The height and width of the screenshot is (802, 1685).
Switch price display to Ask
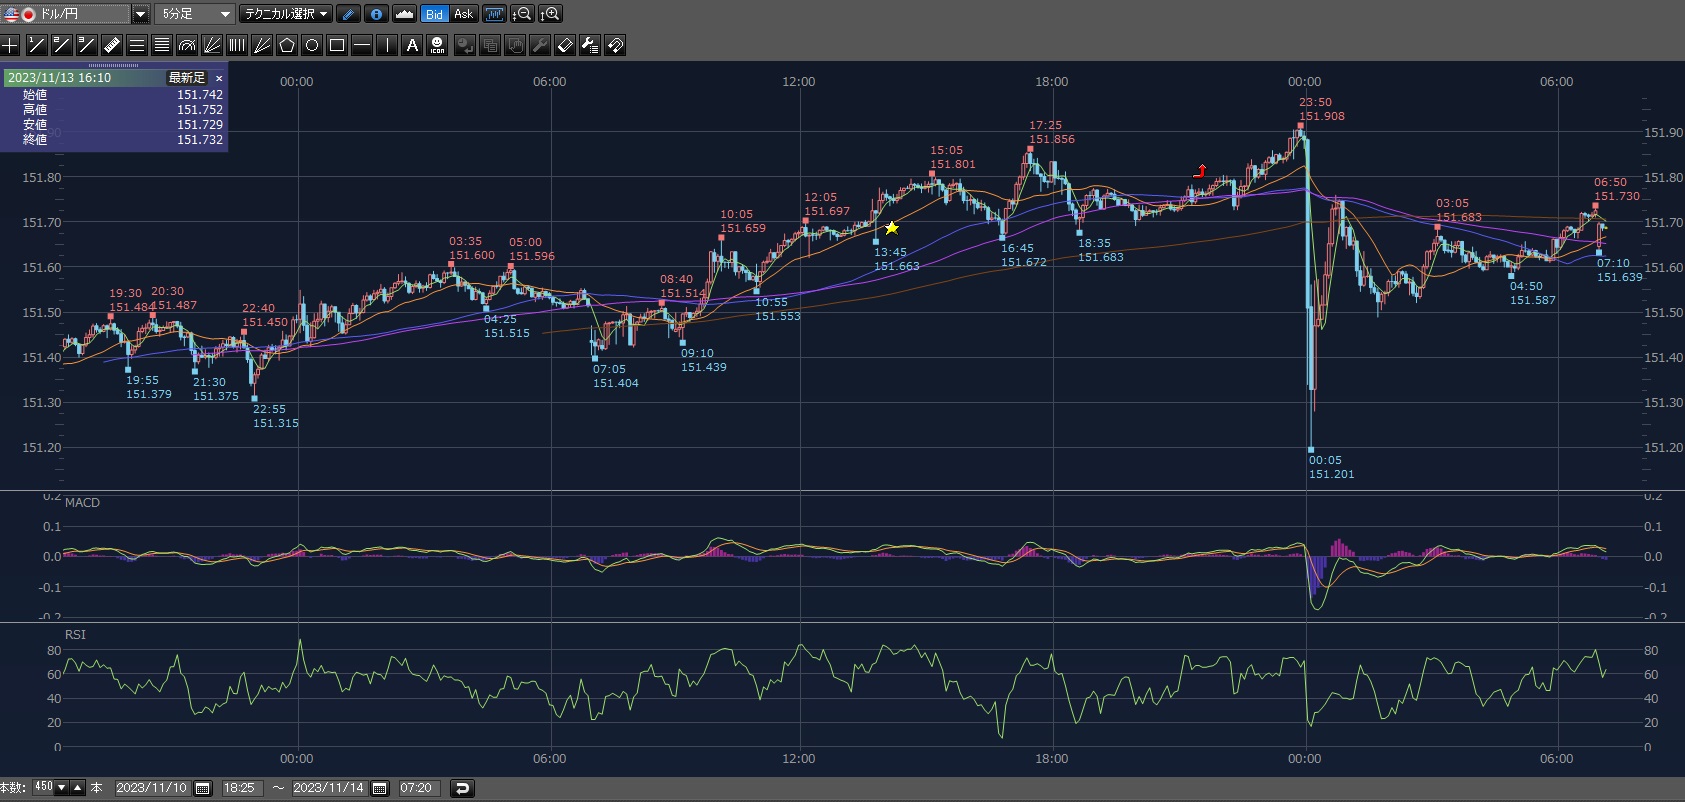463,14
